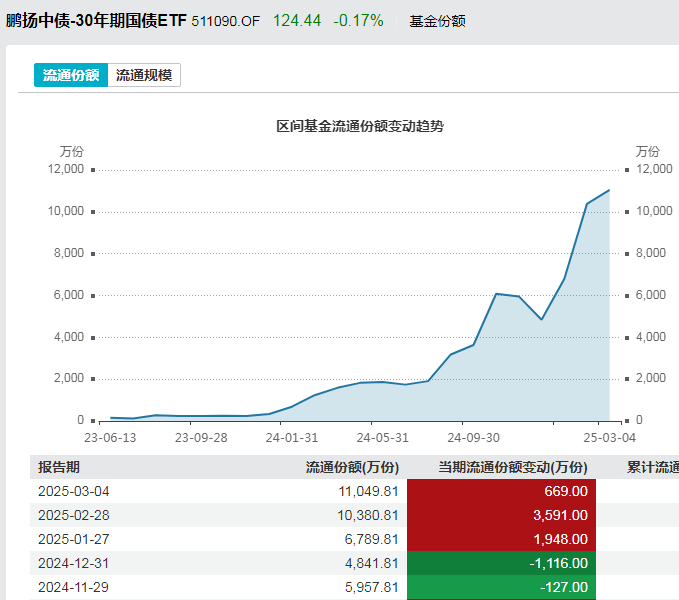Click the partially visible 累计流通 column header
679x600 pixels.
pos(652,467)
